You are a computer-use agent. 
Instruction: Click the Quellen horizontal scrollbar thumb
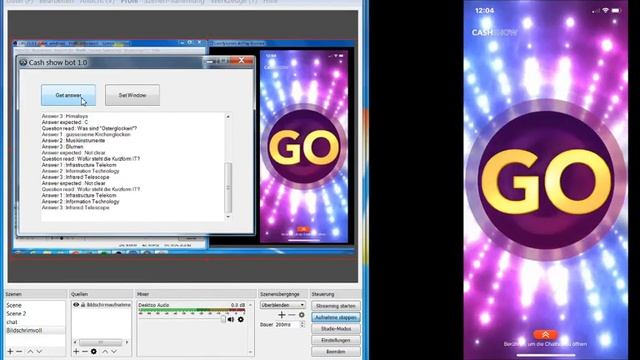click(x=100, y=342)
